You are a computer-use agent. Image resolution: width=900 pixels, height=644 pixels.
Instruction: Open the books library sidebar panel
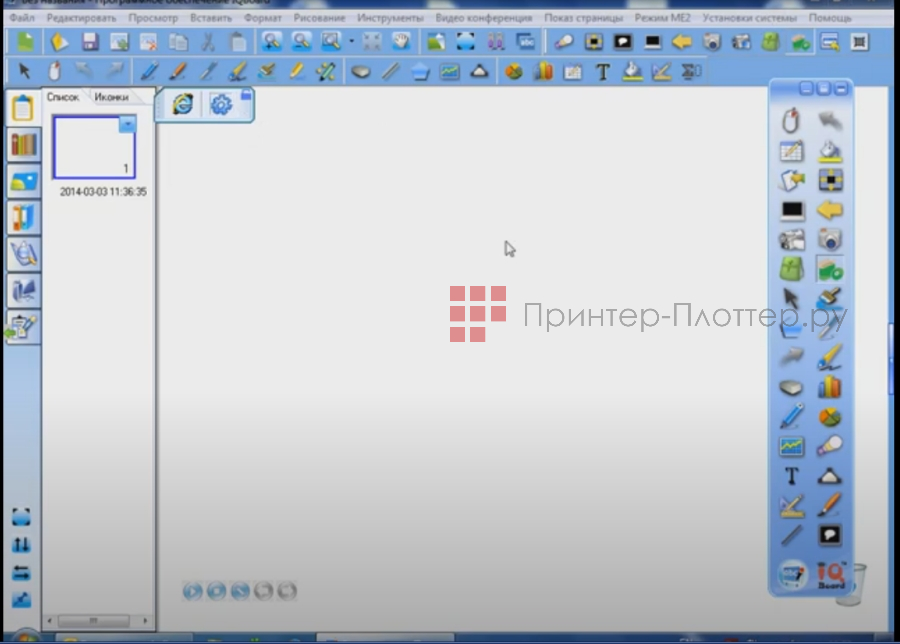(x=23, y=144)
